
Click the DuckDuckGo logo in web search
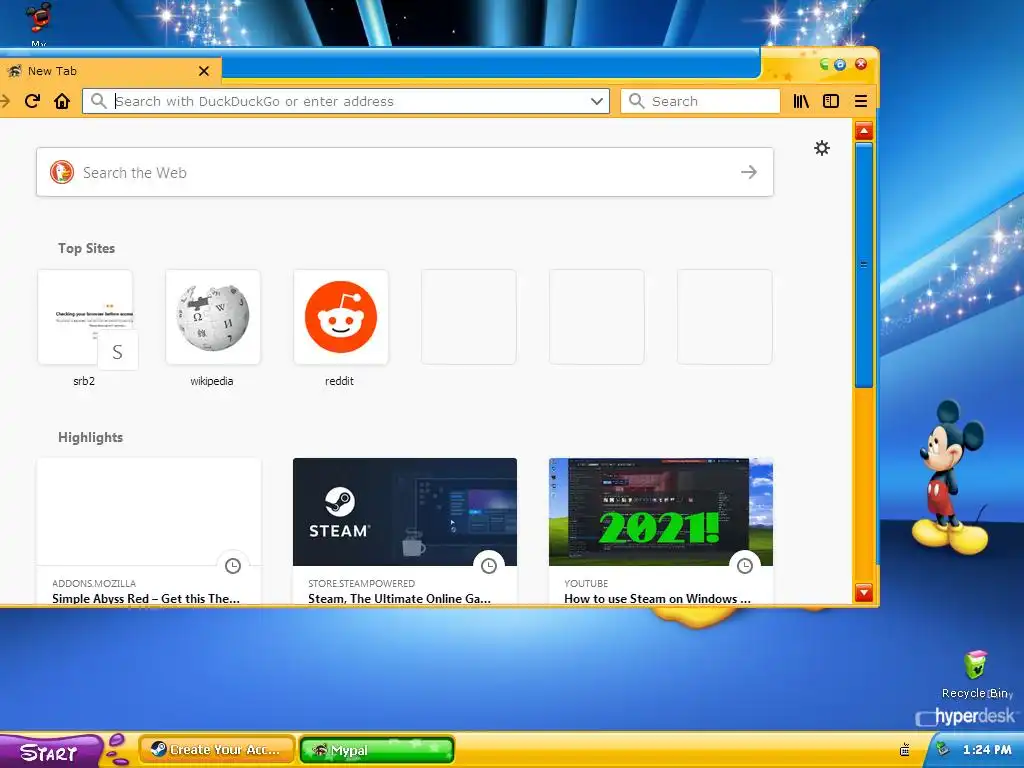[x=62, y=172]
